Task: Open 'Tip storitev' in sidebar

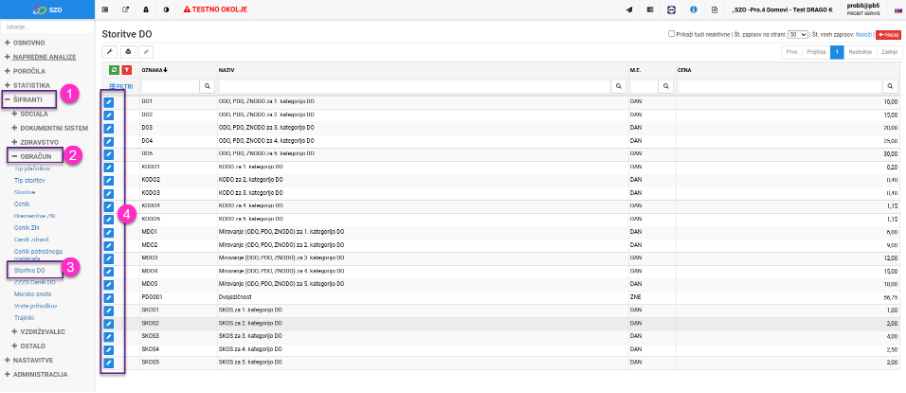Action: (29, 181)
